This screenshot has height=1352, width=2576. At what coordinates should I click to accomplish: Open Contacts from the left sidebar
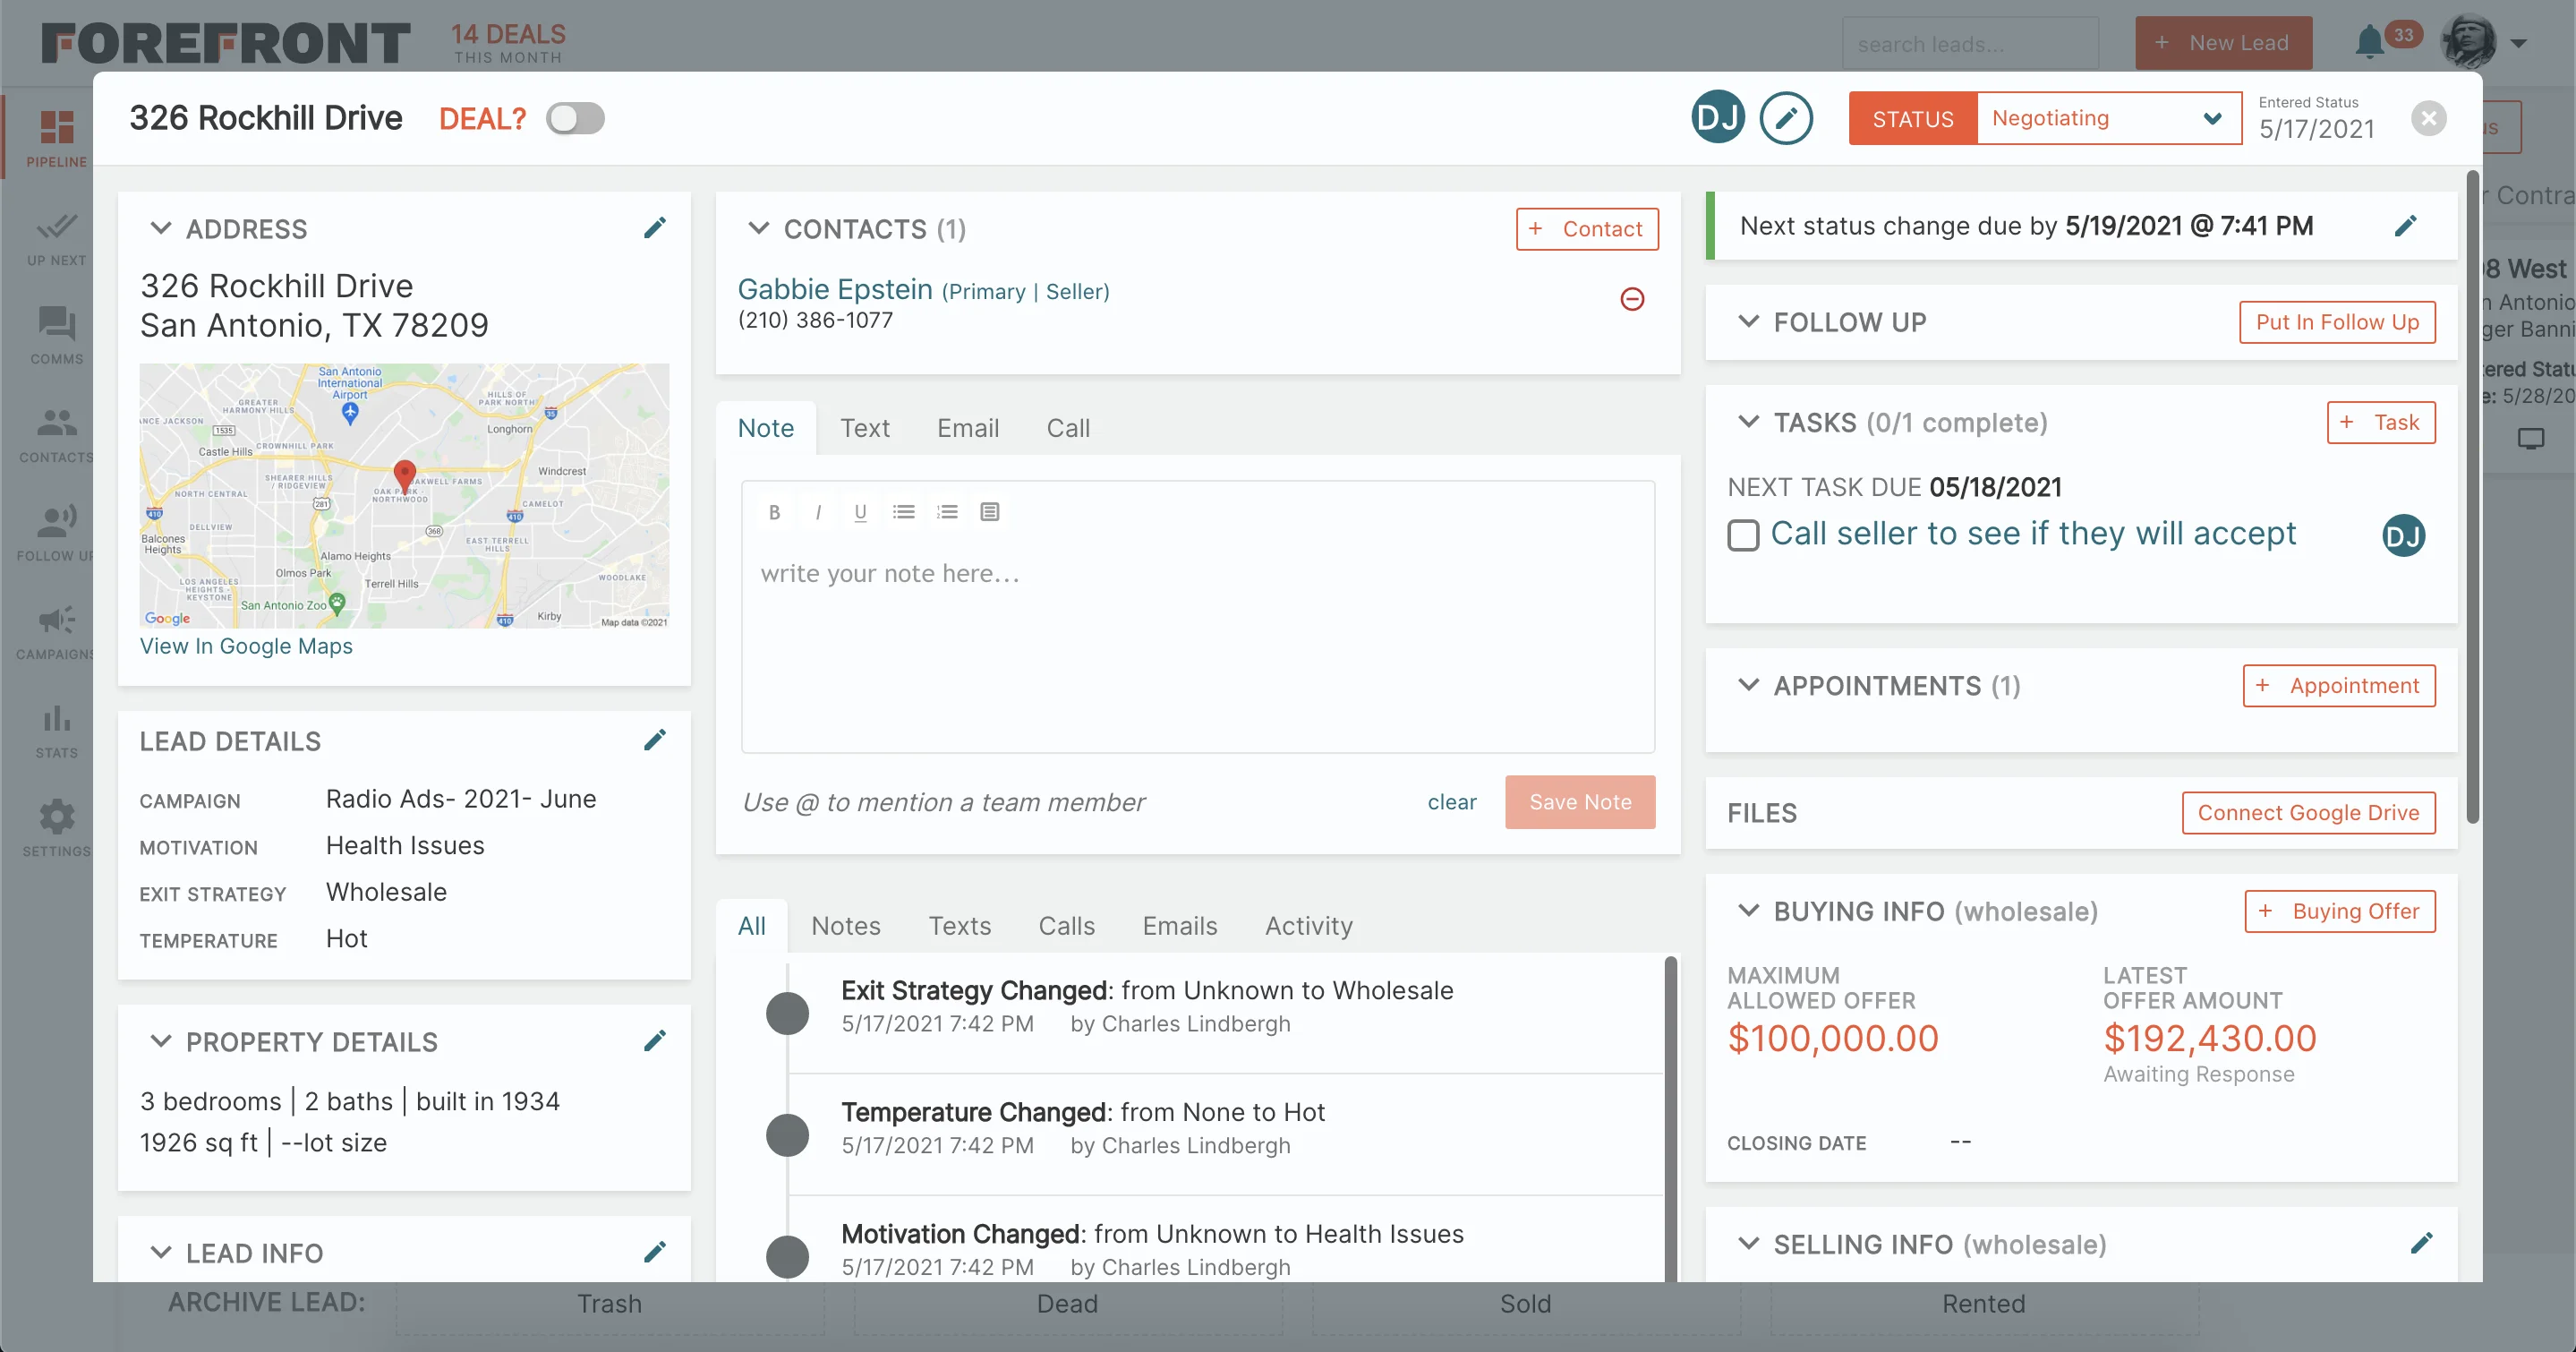[x=56, y=435]
